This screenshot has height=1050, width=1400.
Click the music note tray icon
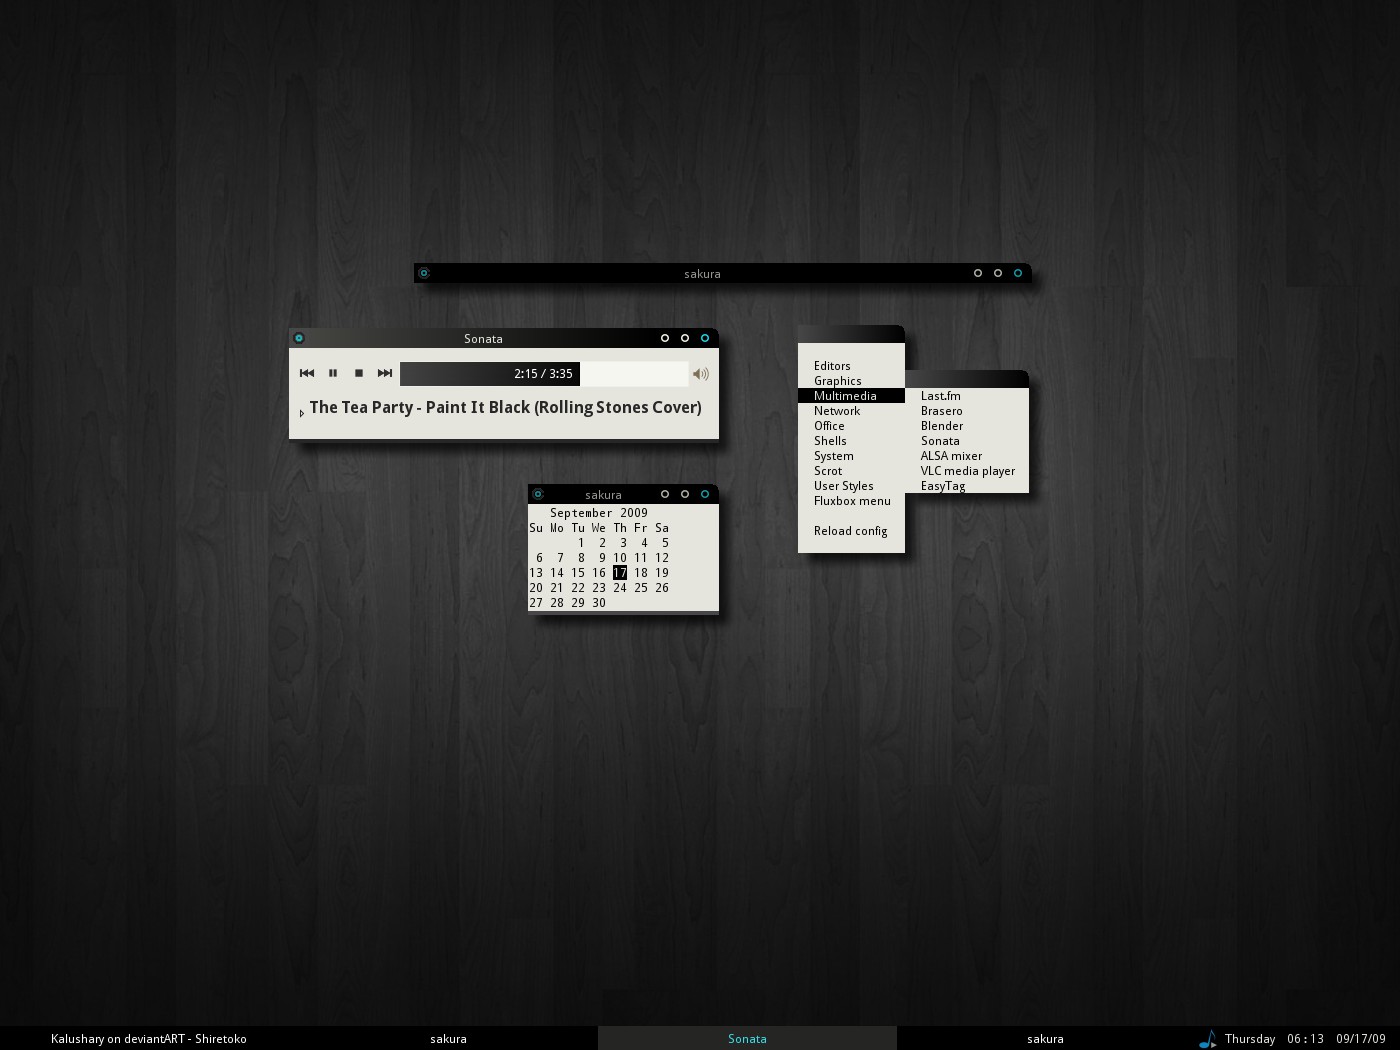(1208, 1039)
